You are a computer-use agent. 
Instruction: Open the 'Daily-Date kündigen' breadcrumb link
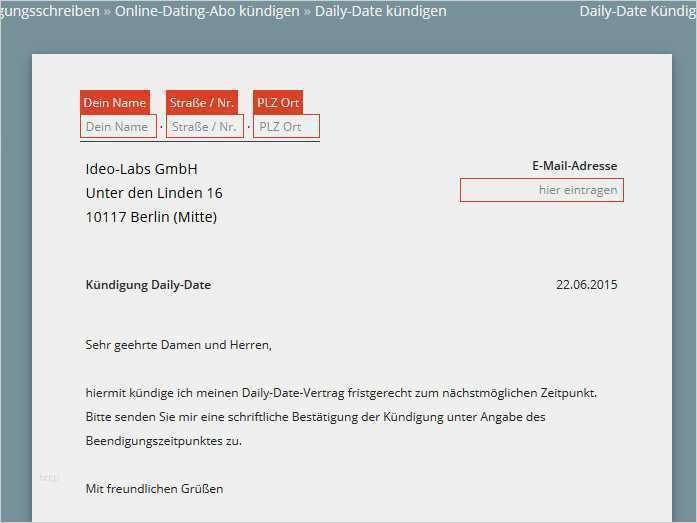click(380, 11)
